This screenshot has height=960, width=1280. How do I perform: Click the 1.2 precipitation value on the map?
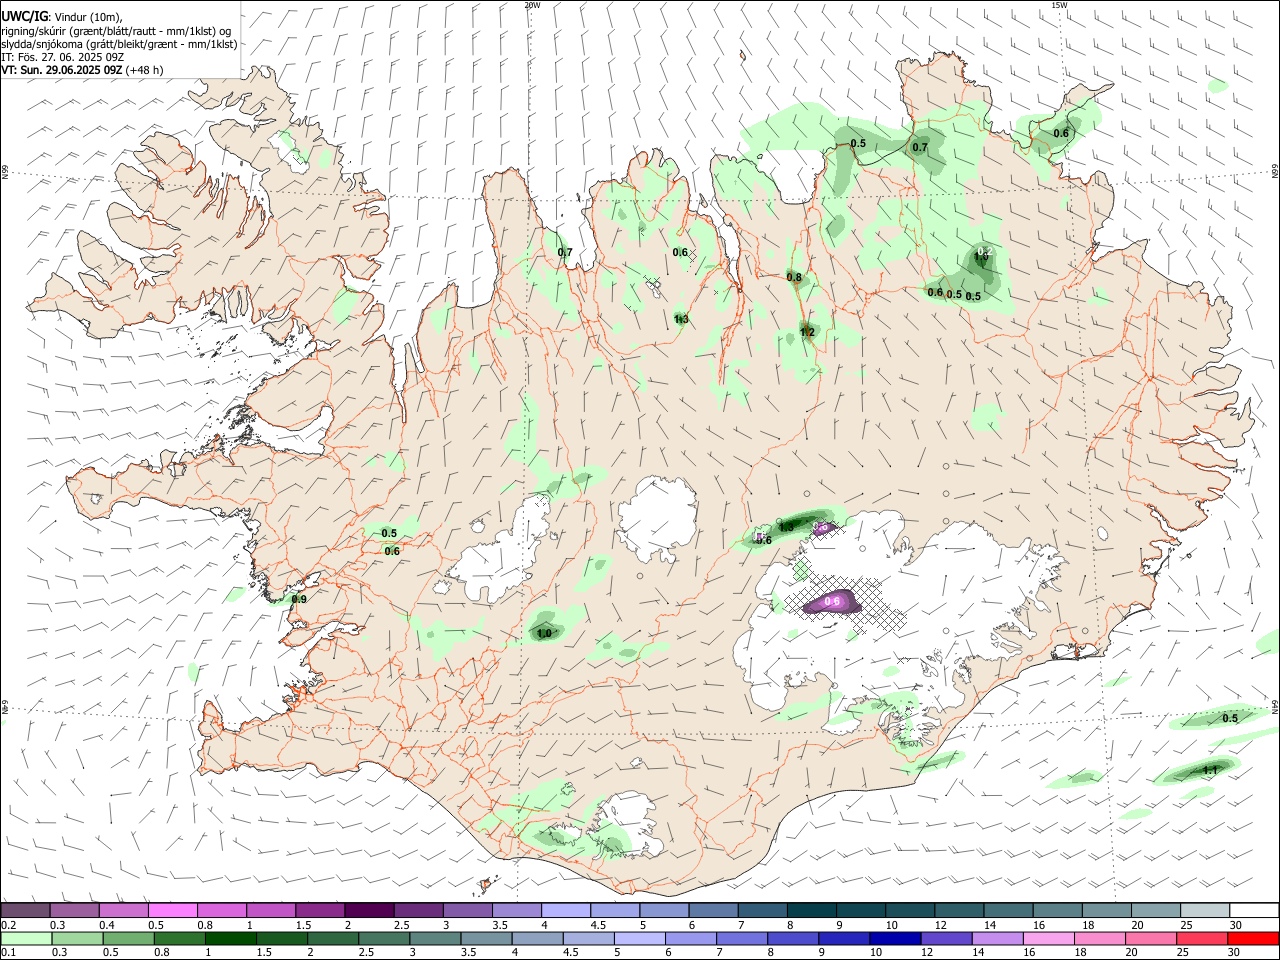(x=807, y=332)
